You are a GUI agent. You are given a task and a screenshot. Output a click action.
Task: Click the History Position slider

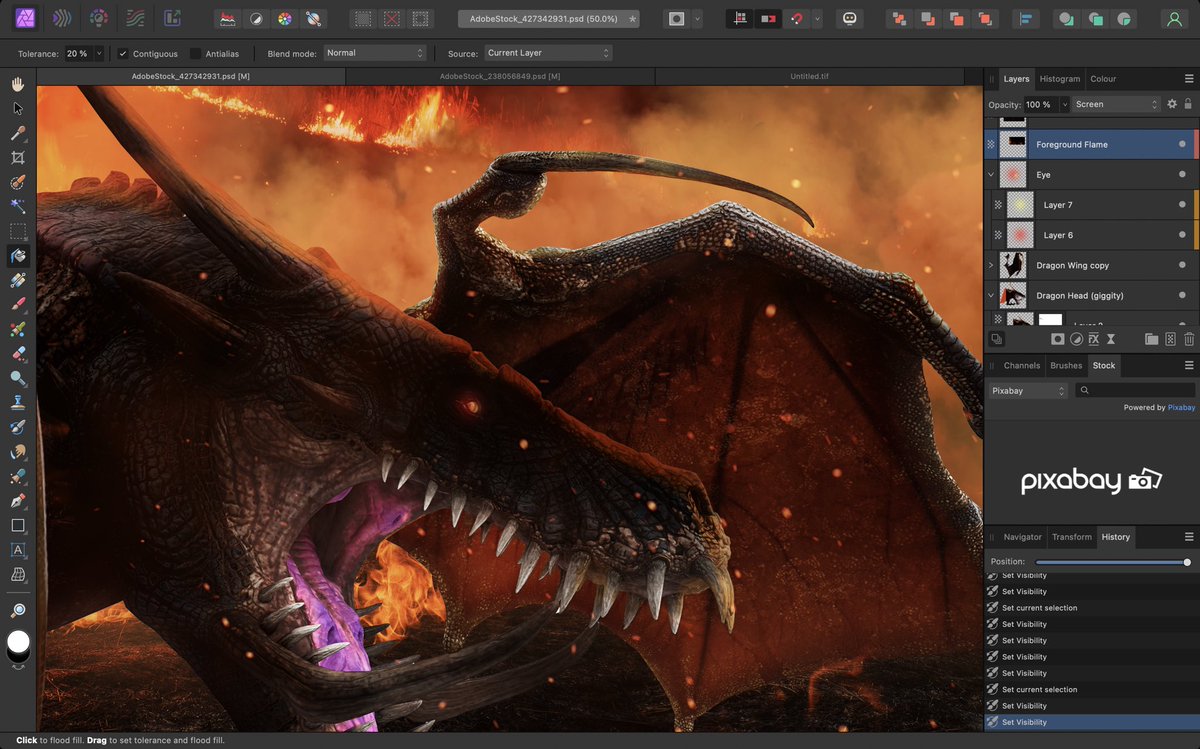tap(1111, 562)
